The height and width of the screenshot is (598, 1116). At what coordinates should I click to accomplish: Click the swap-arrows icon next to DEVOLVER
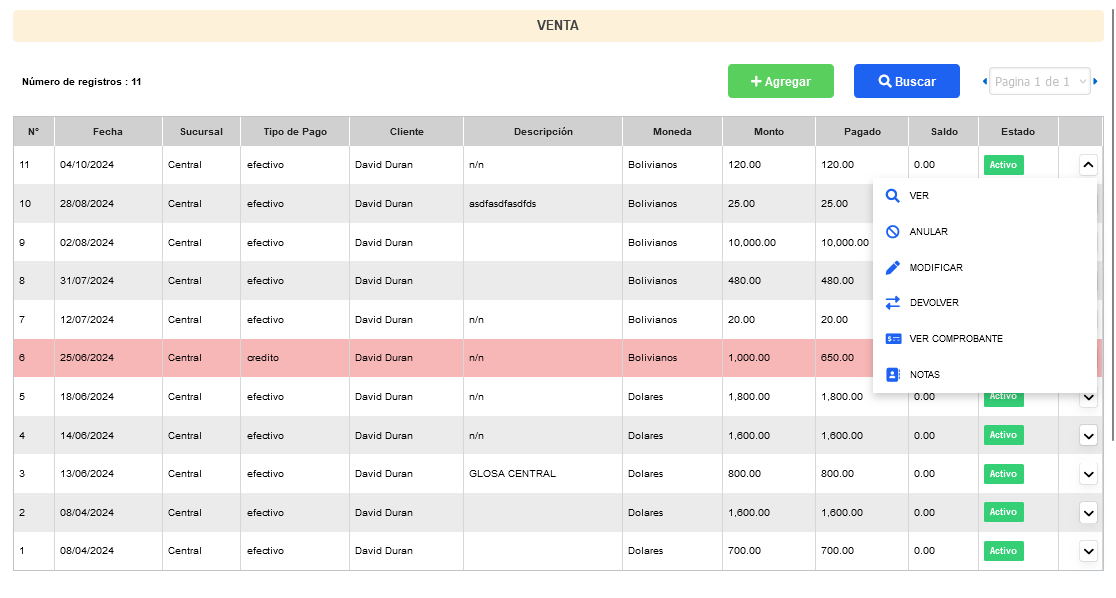pyautogui.click(x=893, y=303)
